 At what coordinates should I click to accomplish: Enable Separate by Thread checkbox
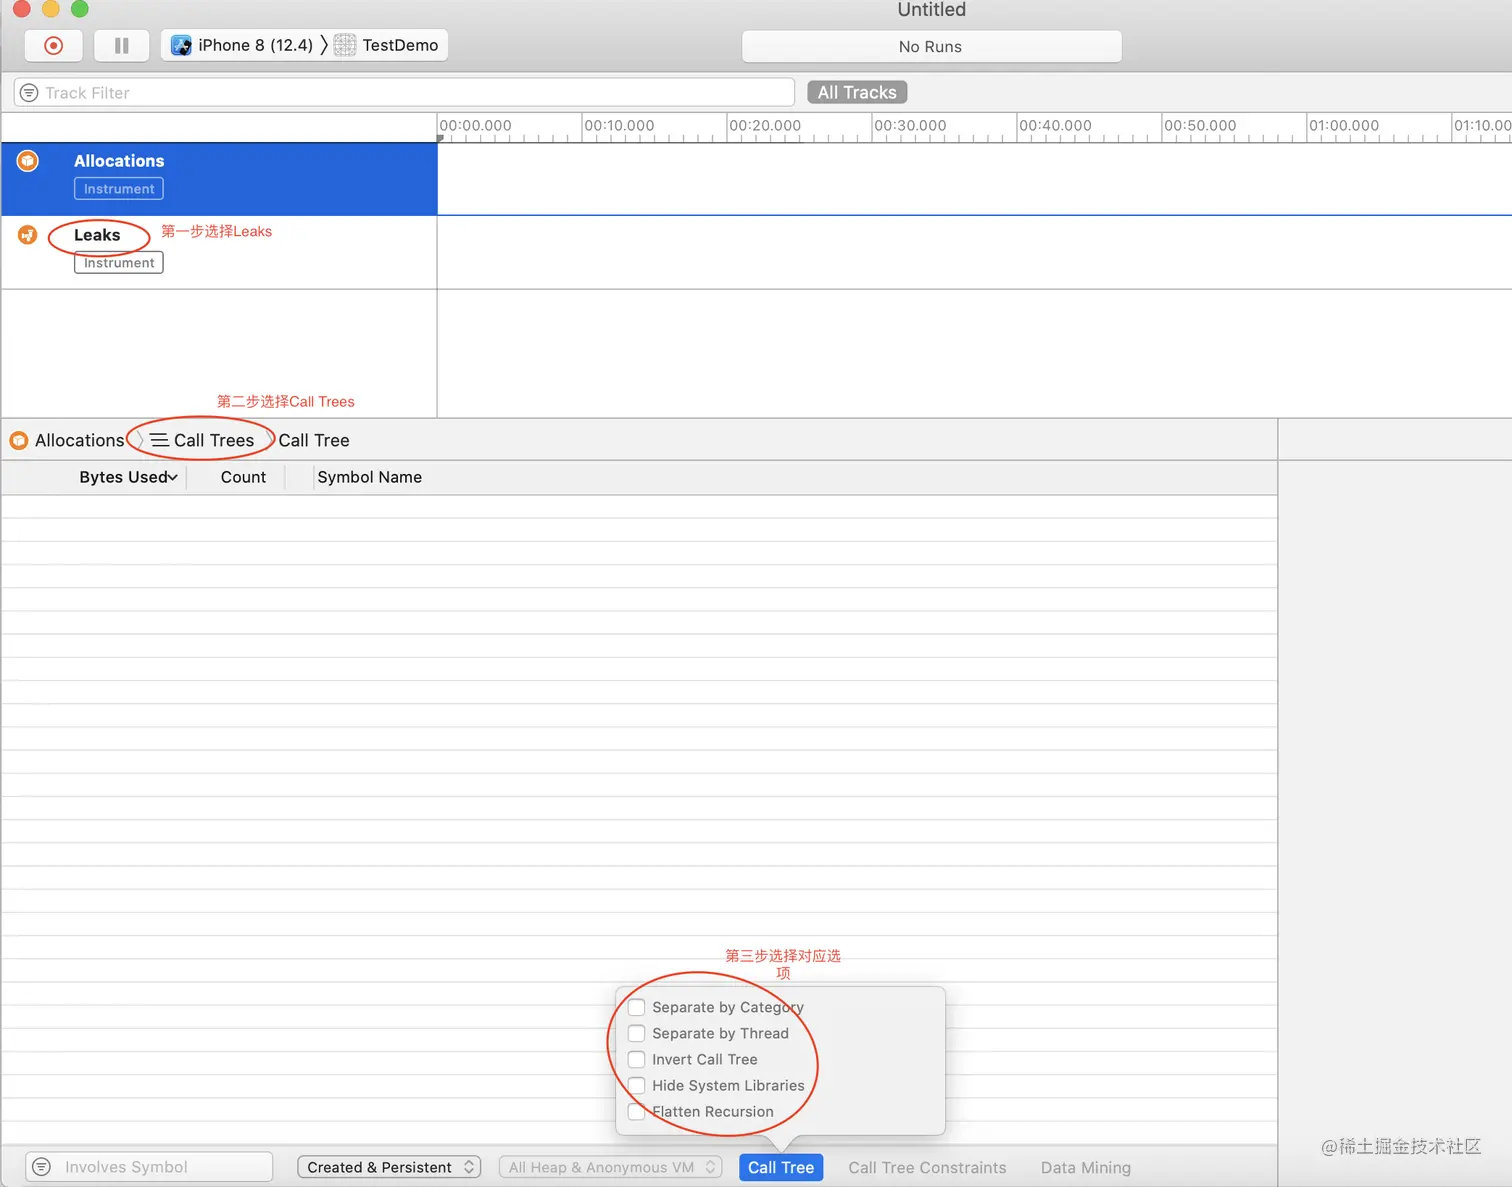click(636, 1033)
